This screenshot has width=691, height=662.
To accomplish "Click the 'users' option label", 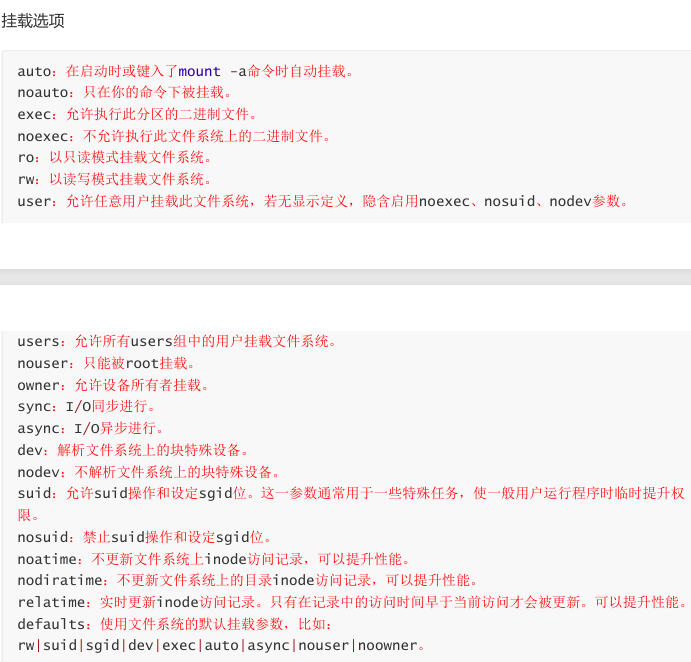I will click(x=38, y=341).
